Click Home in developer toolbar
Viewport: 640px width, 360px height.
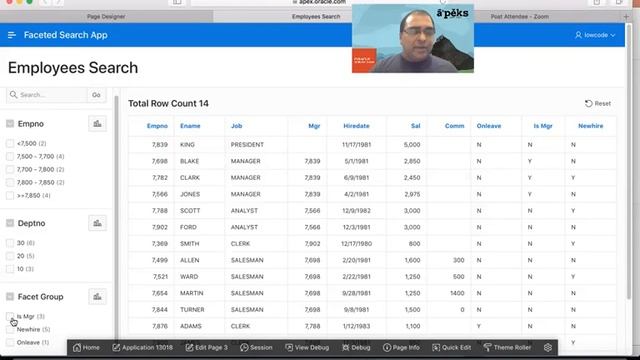87,347
